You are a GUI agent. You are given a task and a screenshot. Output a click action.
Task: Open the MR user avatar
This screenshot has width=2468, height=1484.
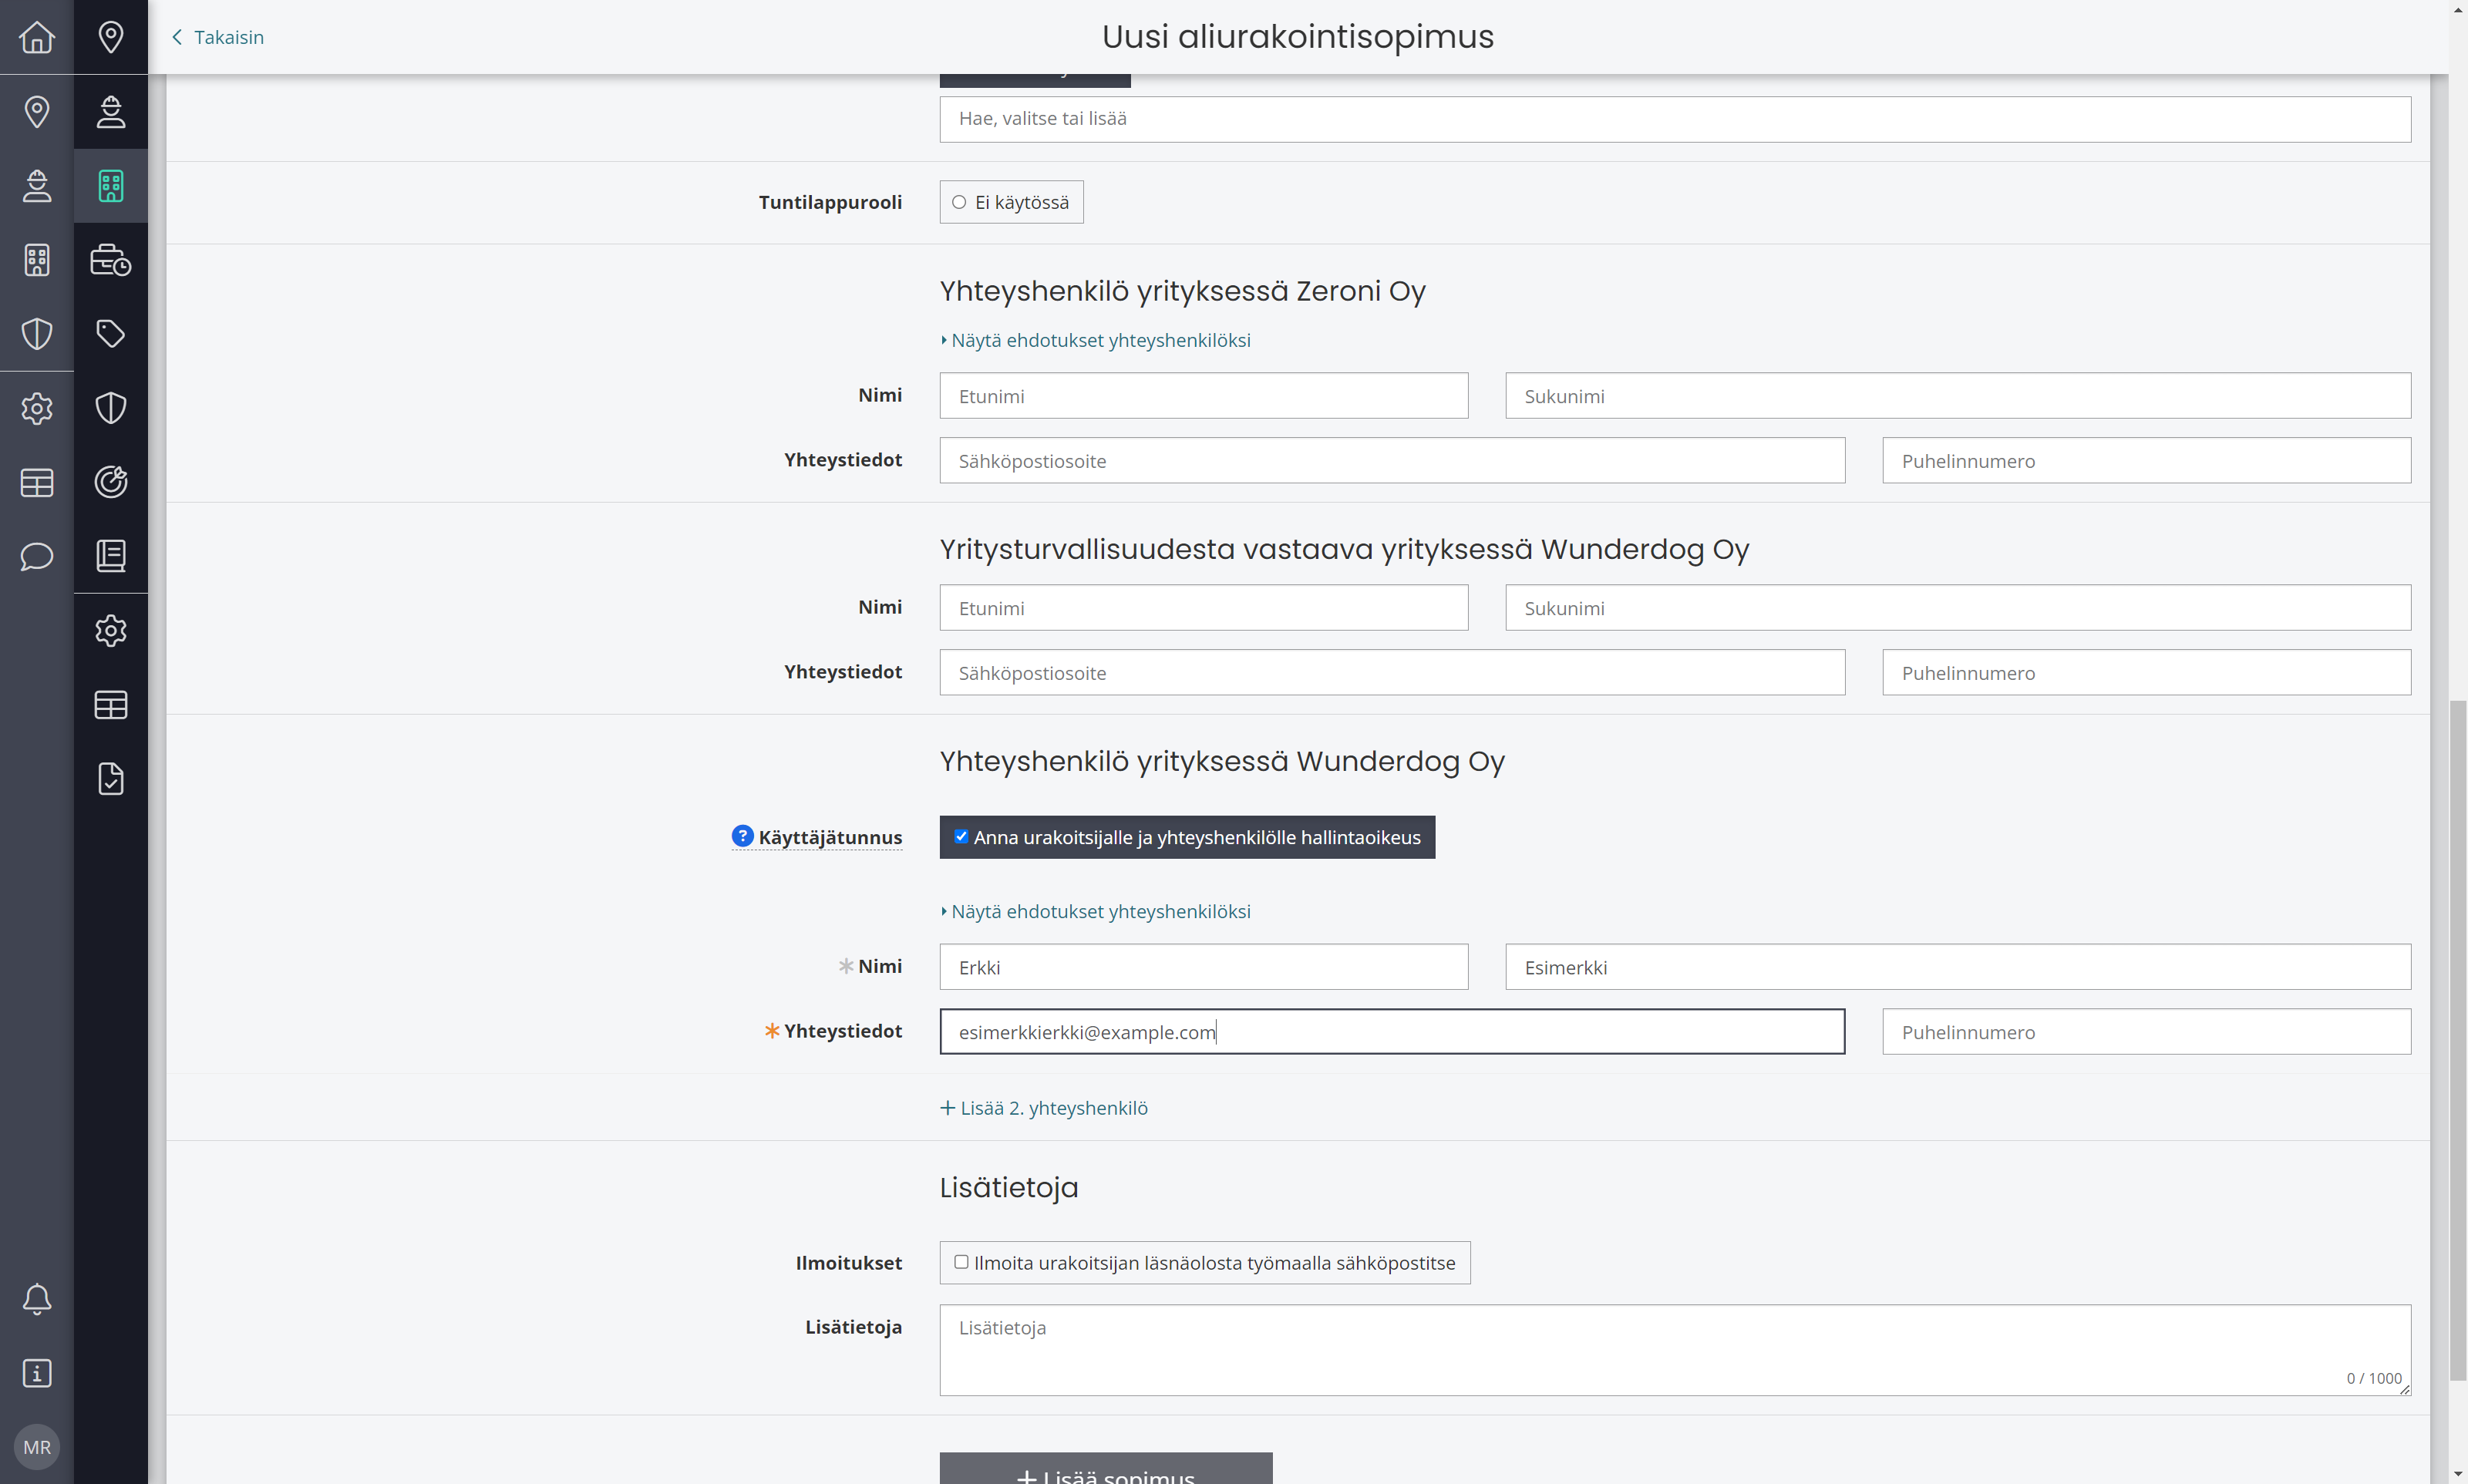[37, 1447]
